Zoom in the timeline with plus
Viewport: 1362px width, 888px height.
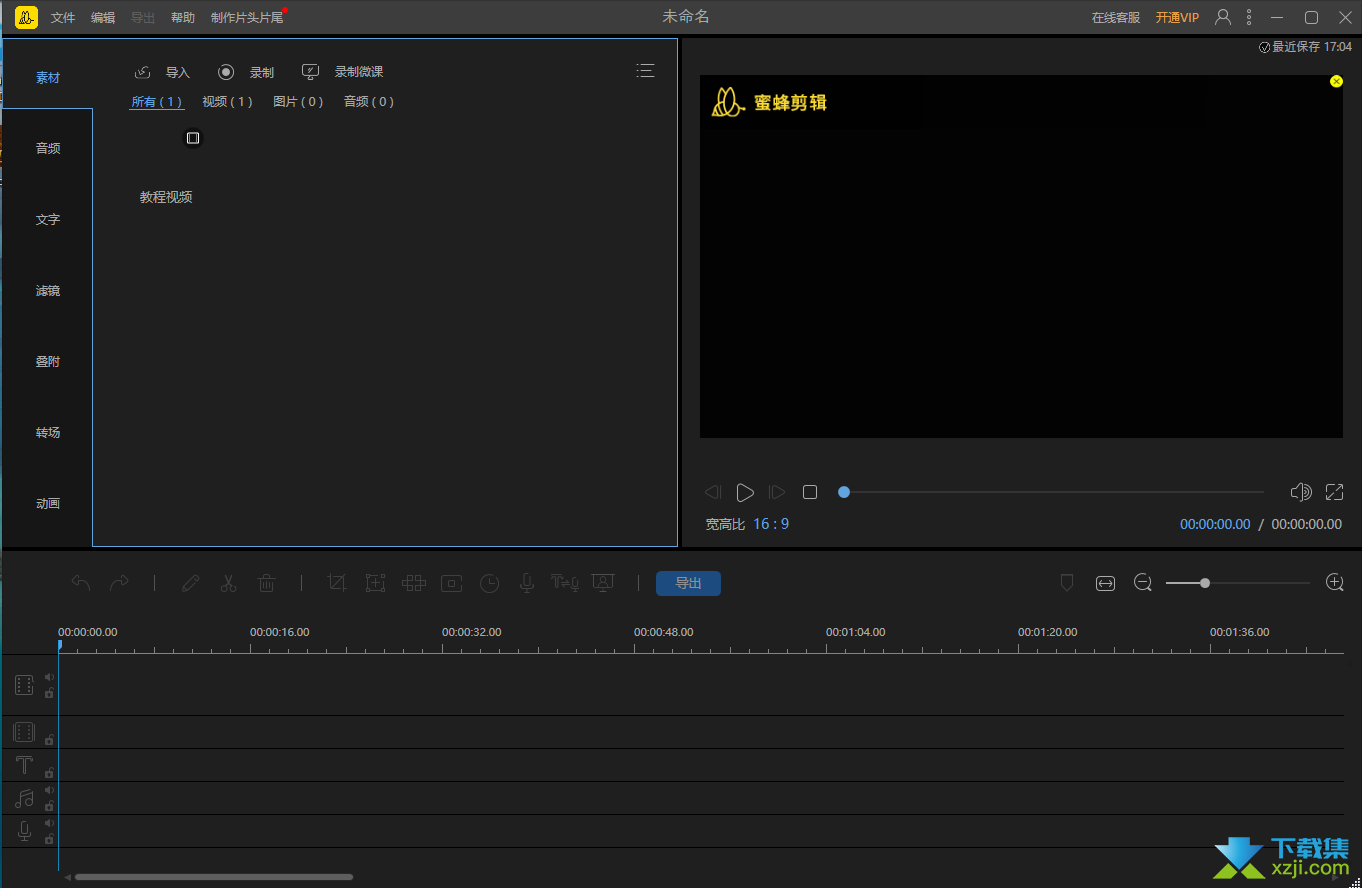[x=1334, y=582]
